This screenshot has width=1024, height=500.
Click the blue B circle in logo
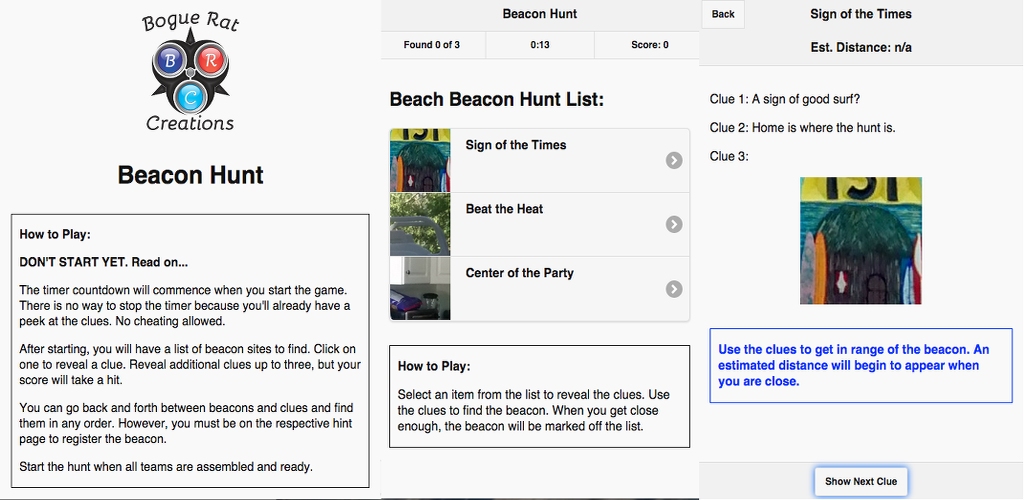pos(169,62)
